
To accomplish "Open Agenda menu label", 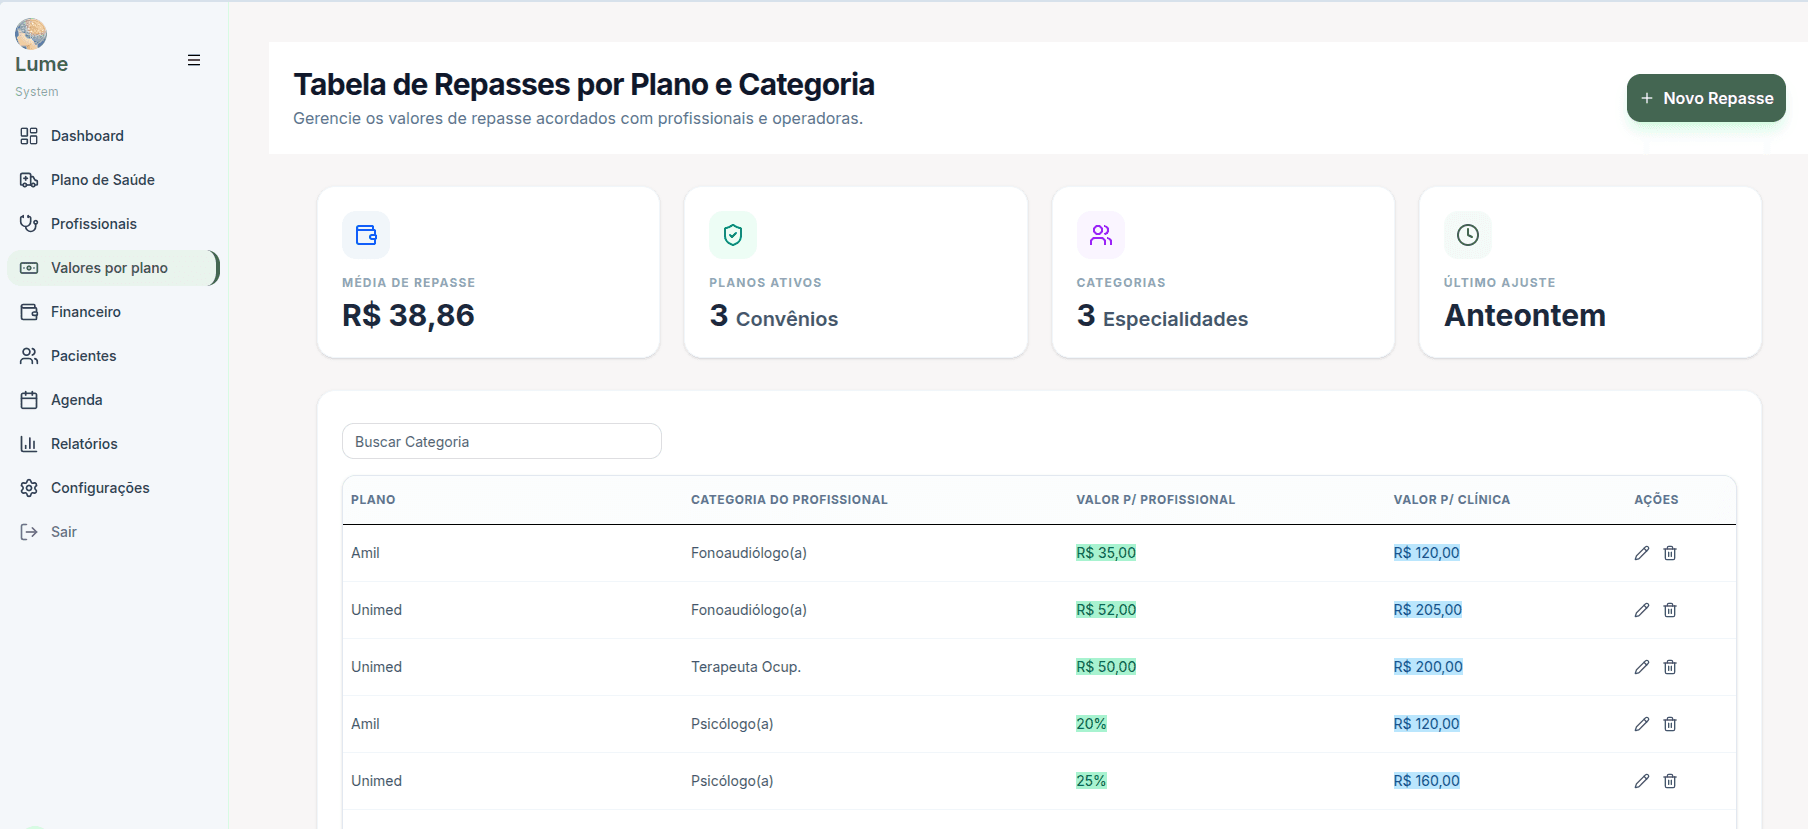I will (77, 400).
